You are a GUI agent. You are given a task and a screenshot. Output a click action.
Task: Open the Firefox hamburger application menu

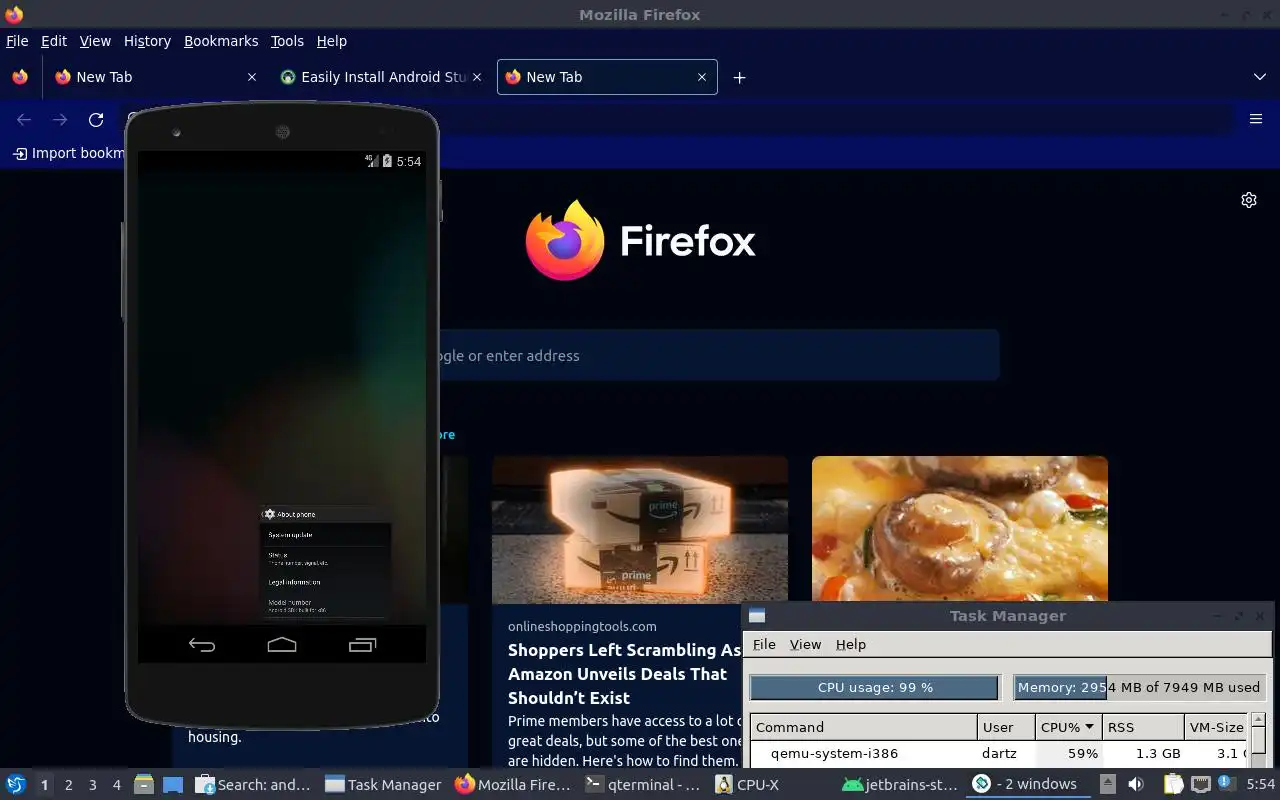point(1256,119)
